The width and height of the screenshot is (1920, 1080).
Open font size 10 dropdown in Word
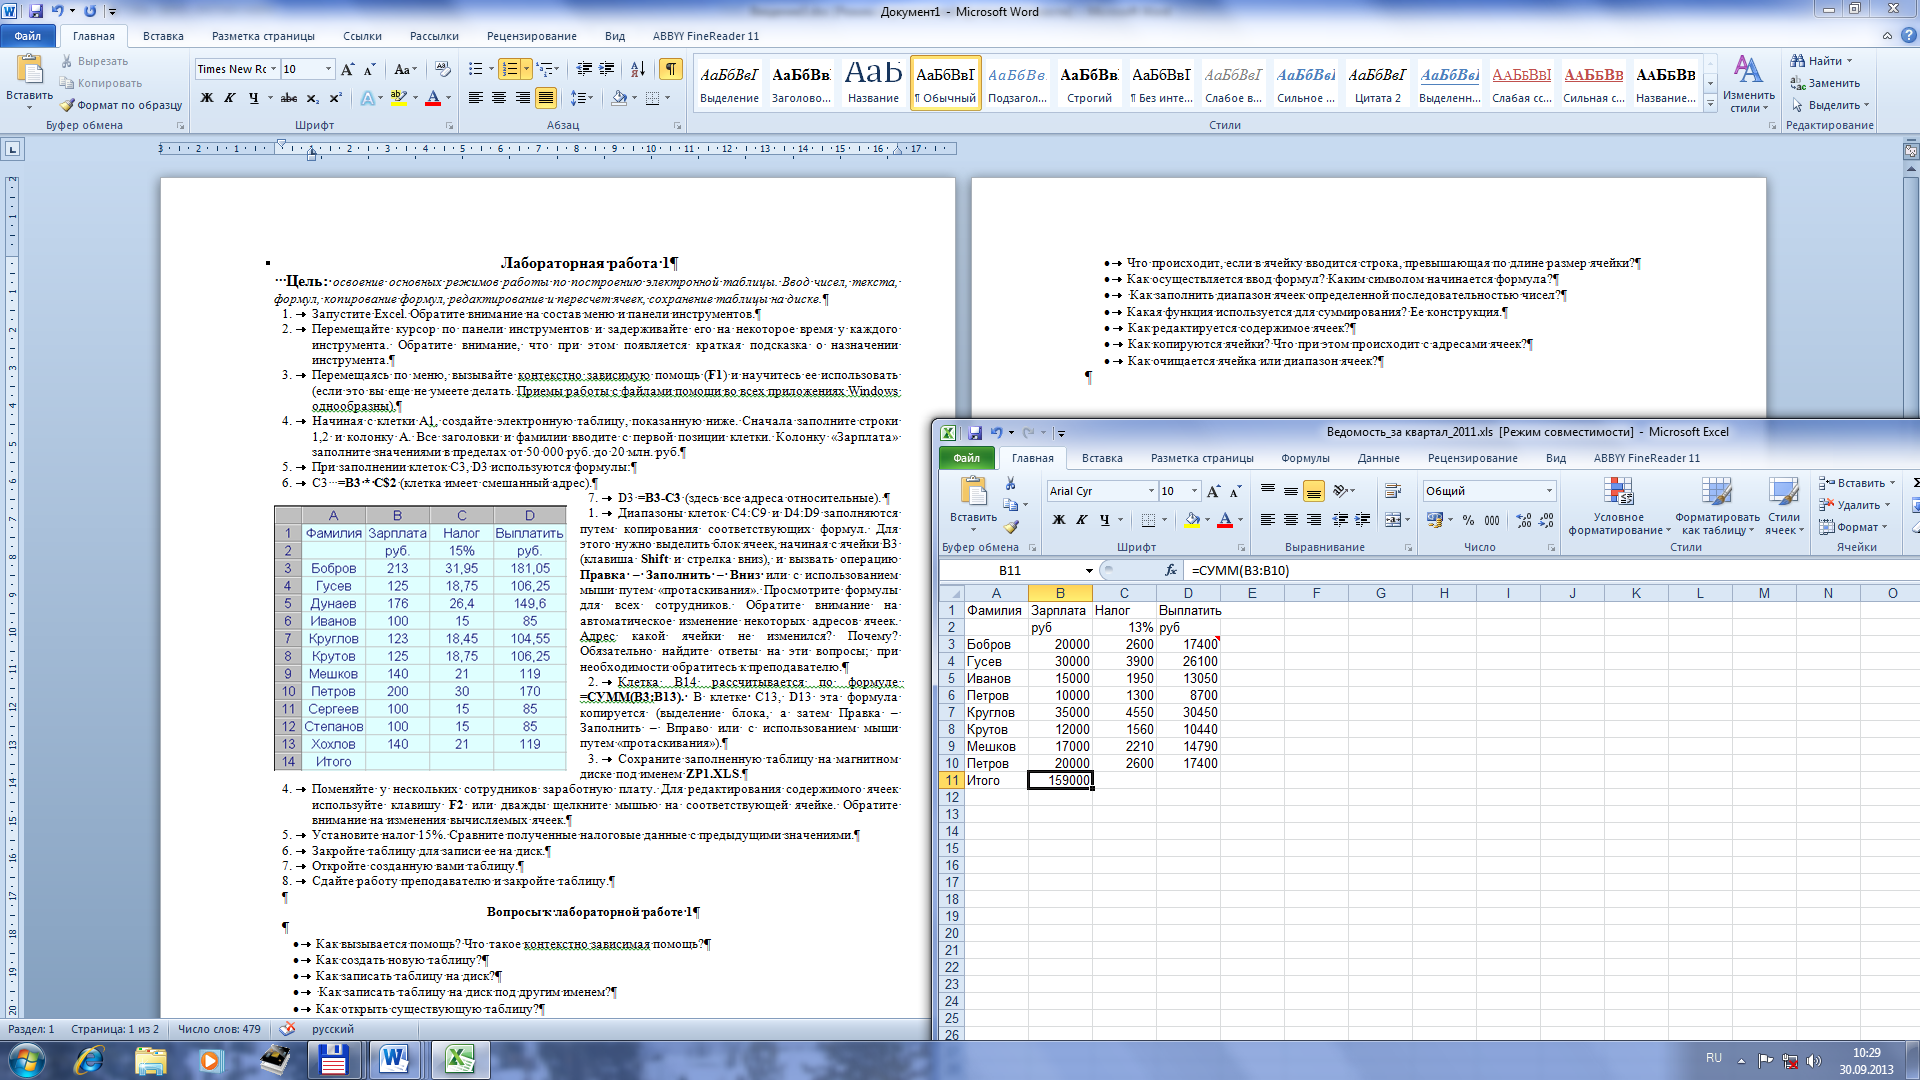pos(328,69)
